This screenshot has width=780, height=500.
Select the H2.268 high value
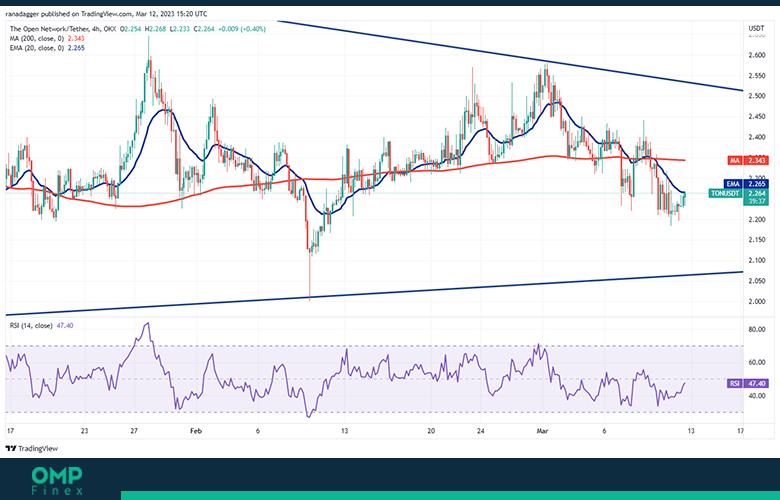[157, 29]
